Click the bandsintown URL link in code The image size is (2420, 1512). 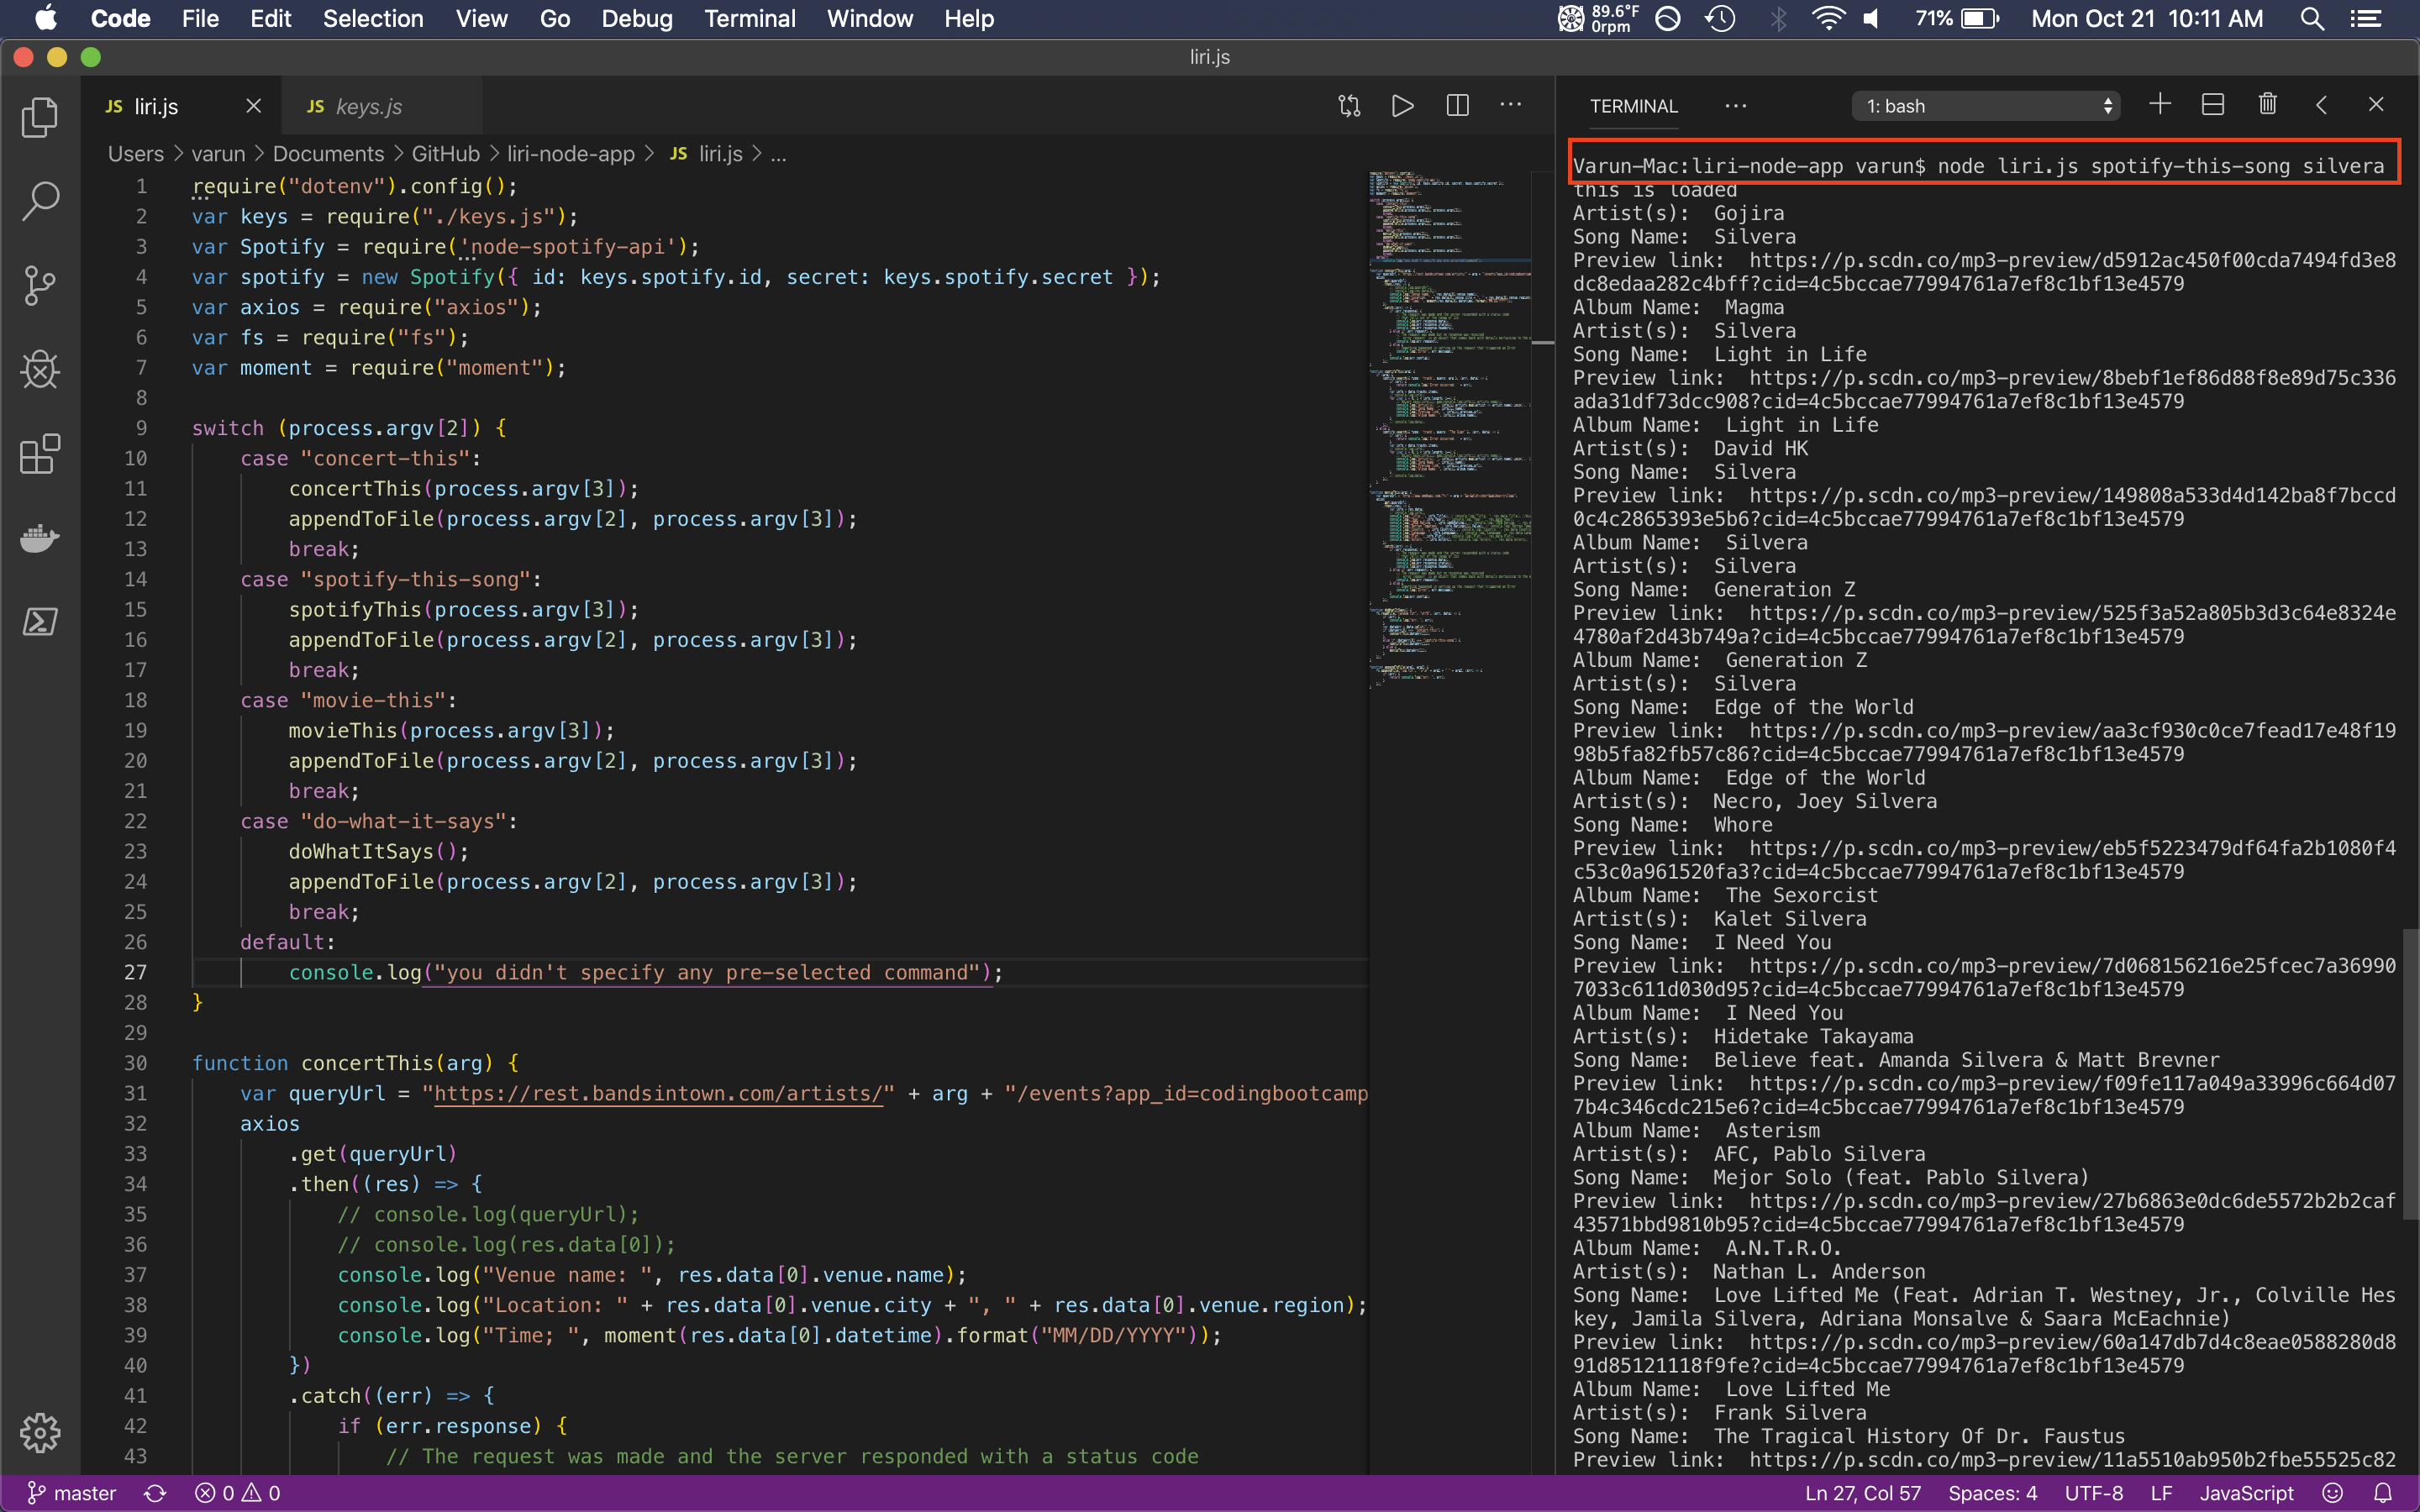[658, 1094]
